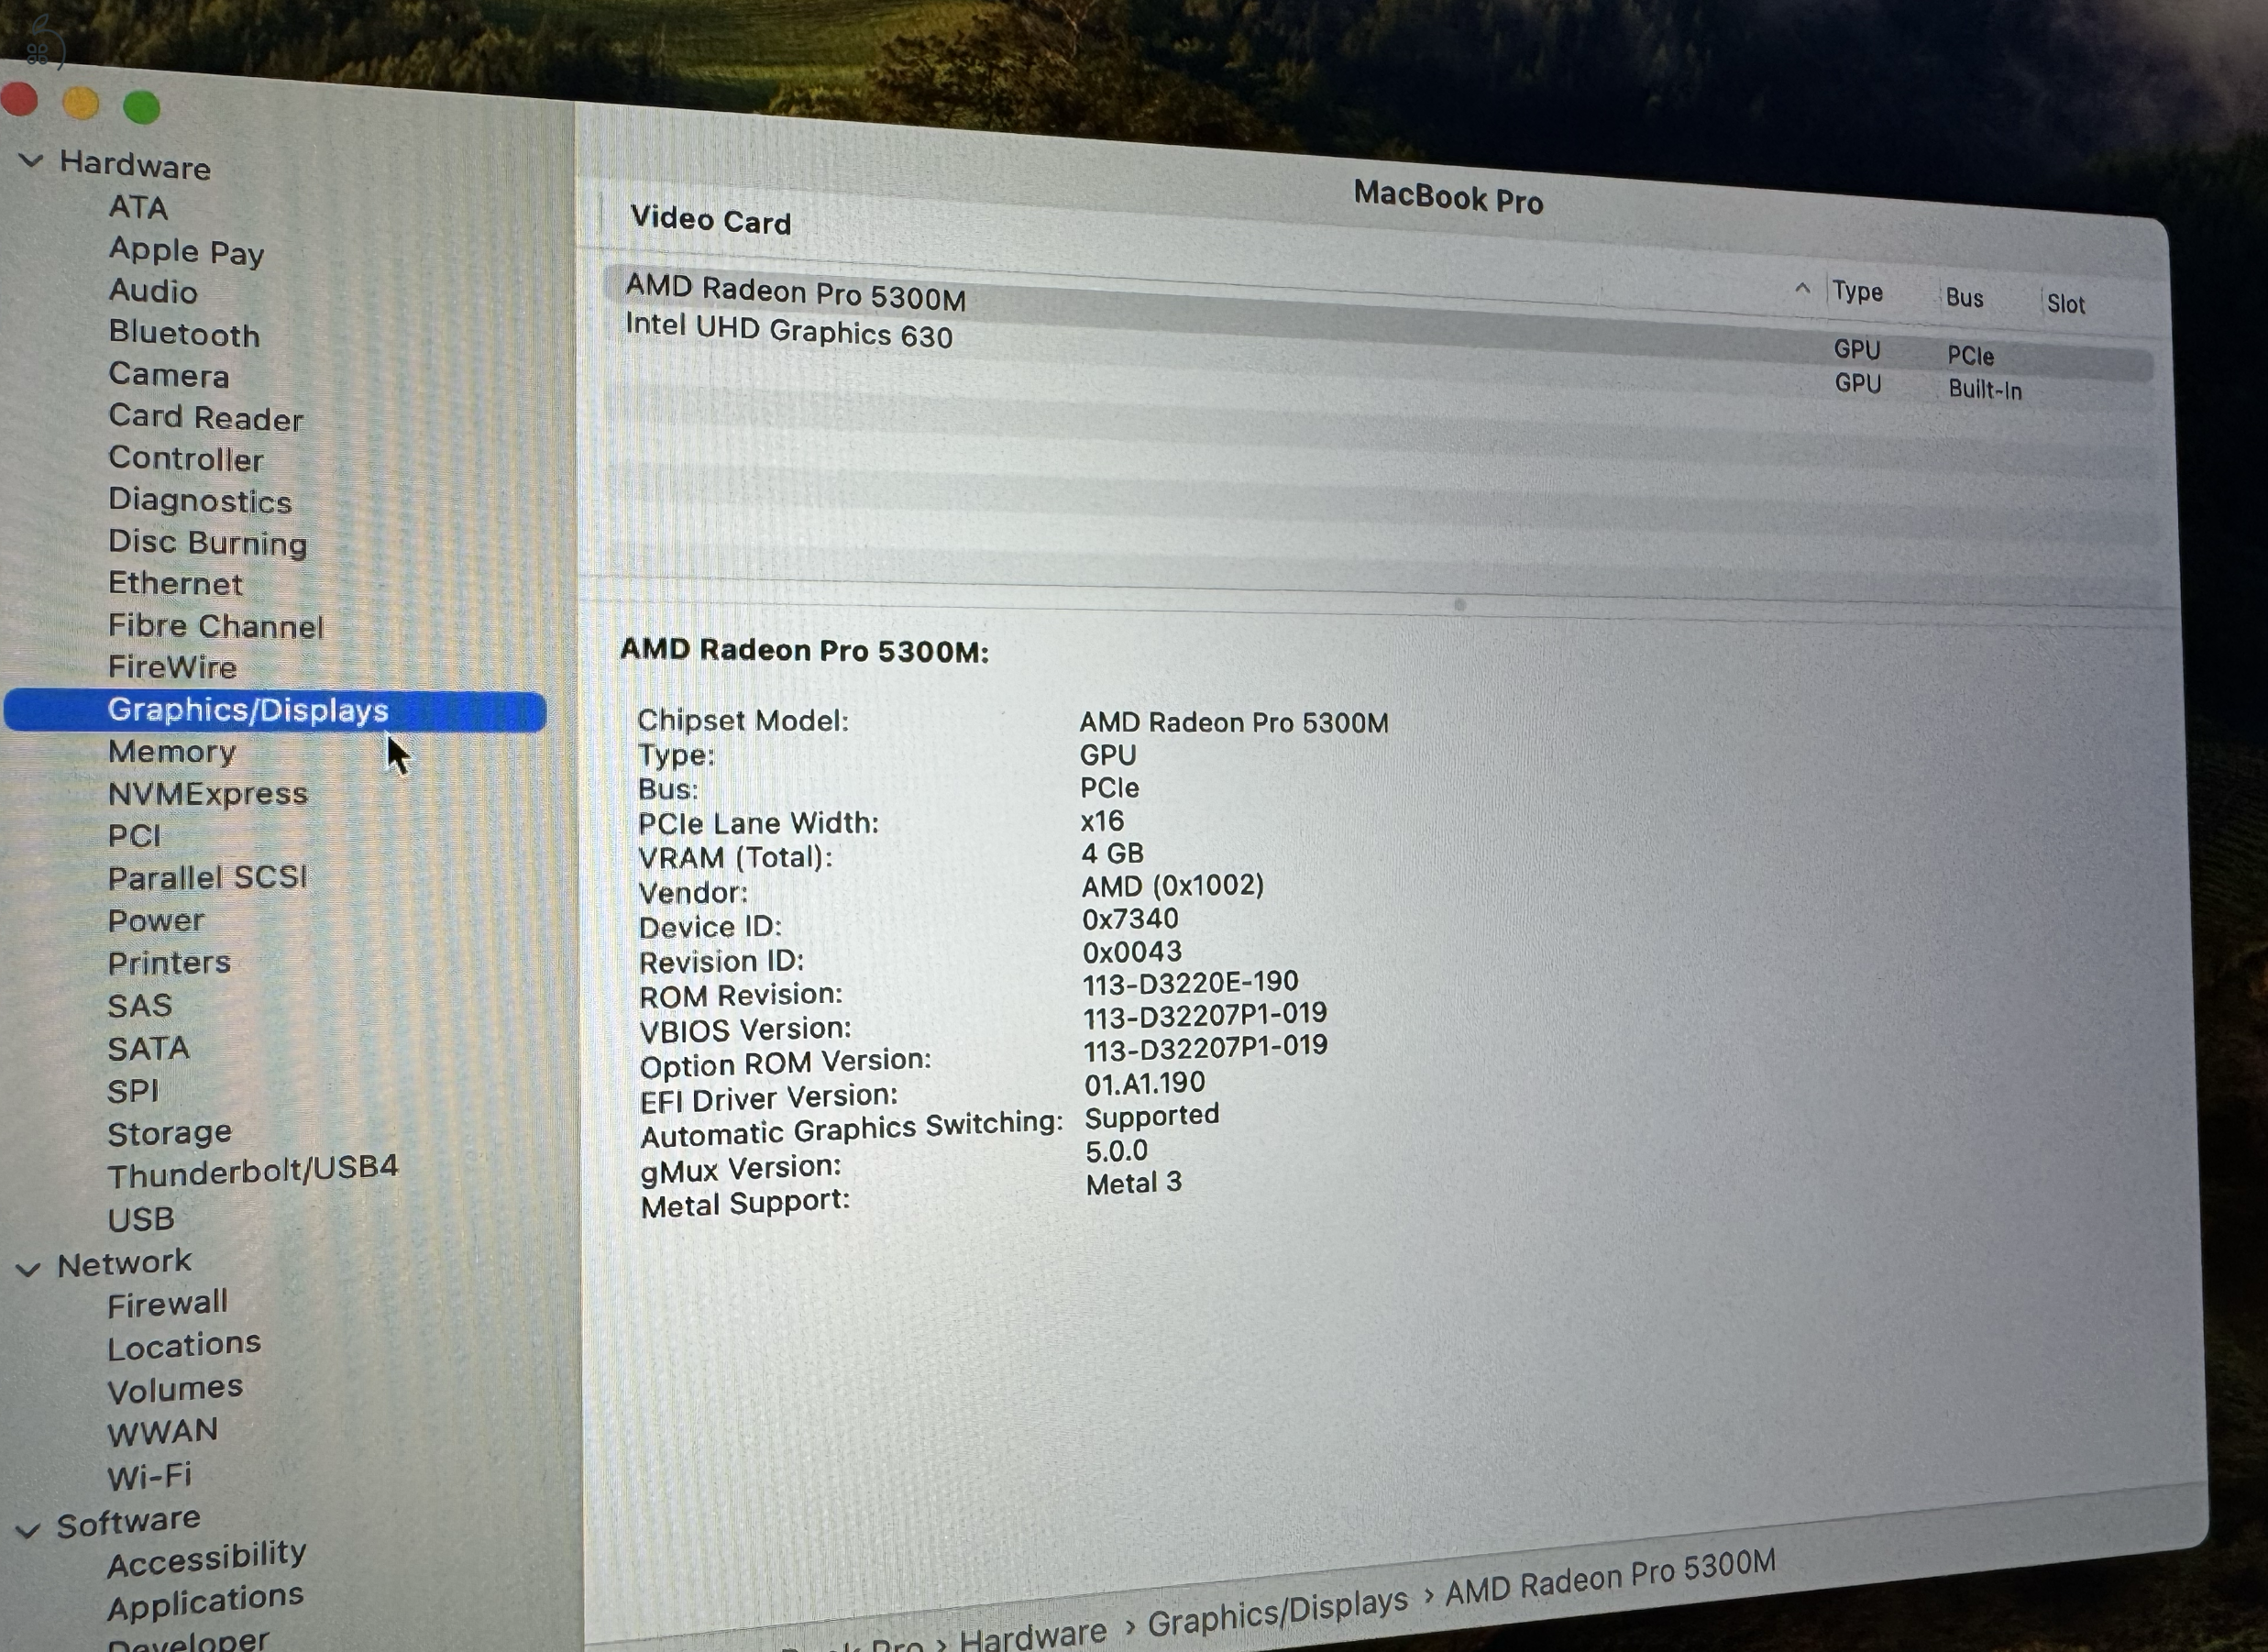Open Firewall under Network
Image resolution: width=2268 pixels, height=1652 pixels.
(x=168, y=1304)
